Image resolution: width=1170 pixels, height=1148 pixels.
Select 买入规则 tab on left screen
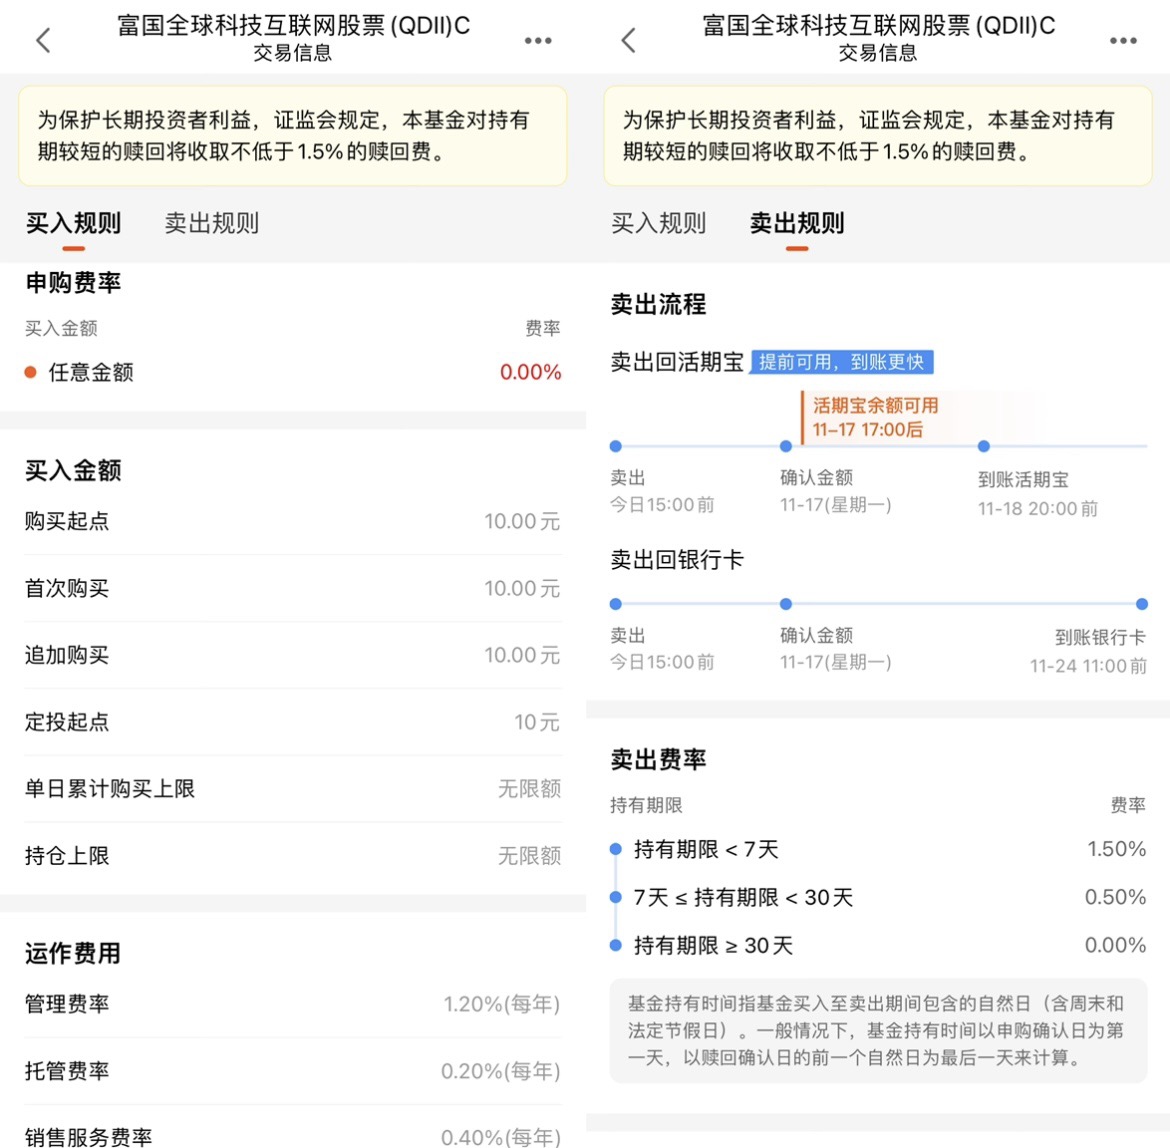pyautogui.click(x=73, y=223)
